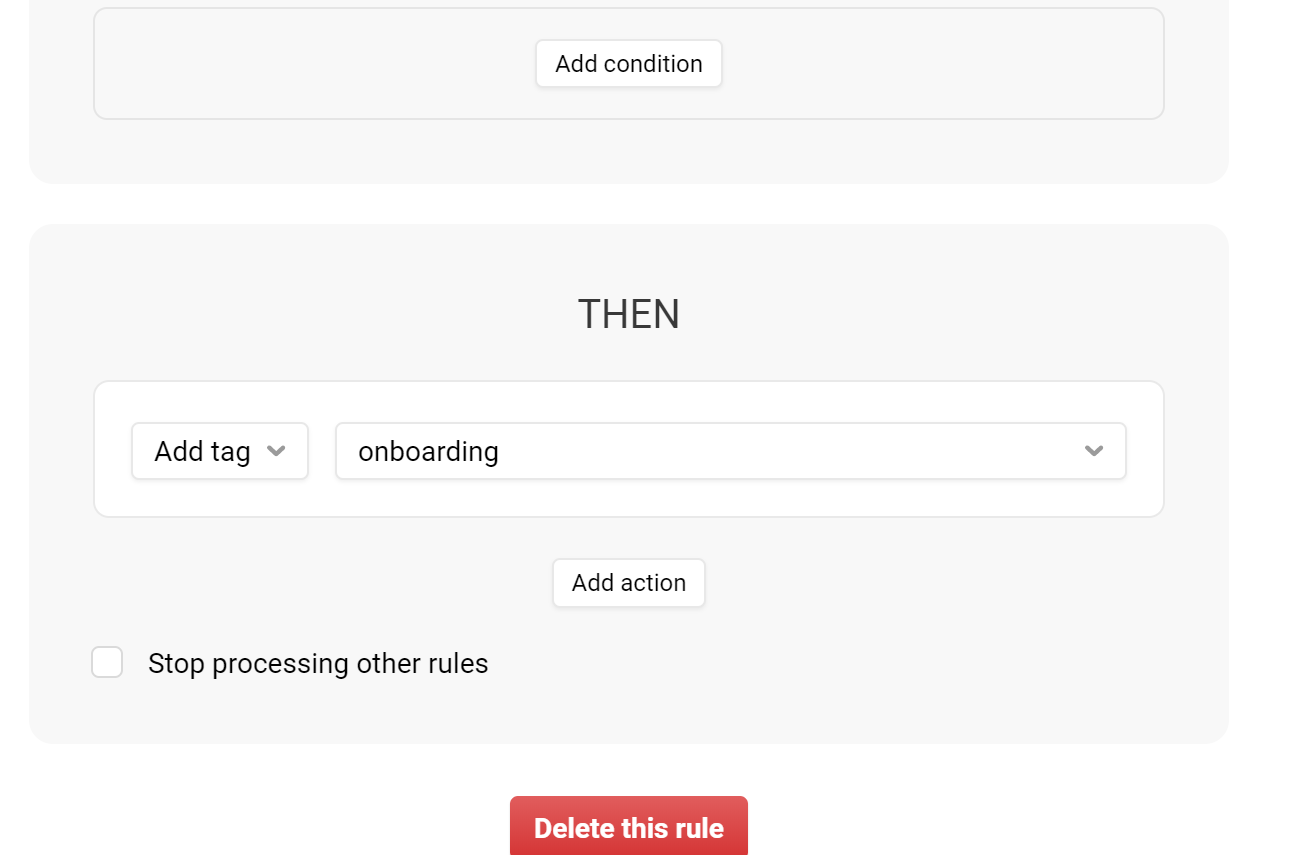Screen dimensions: 1292x855
Task: Enable Stop processing other rules checkbox
Action: click(107, 662)
